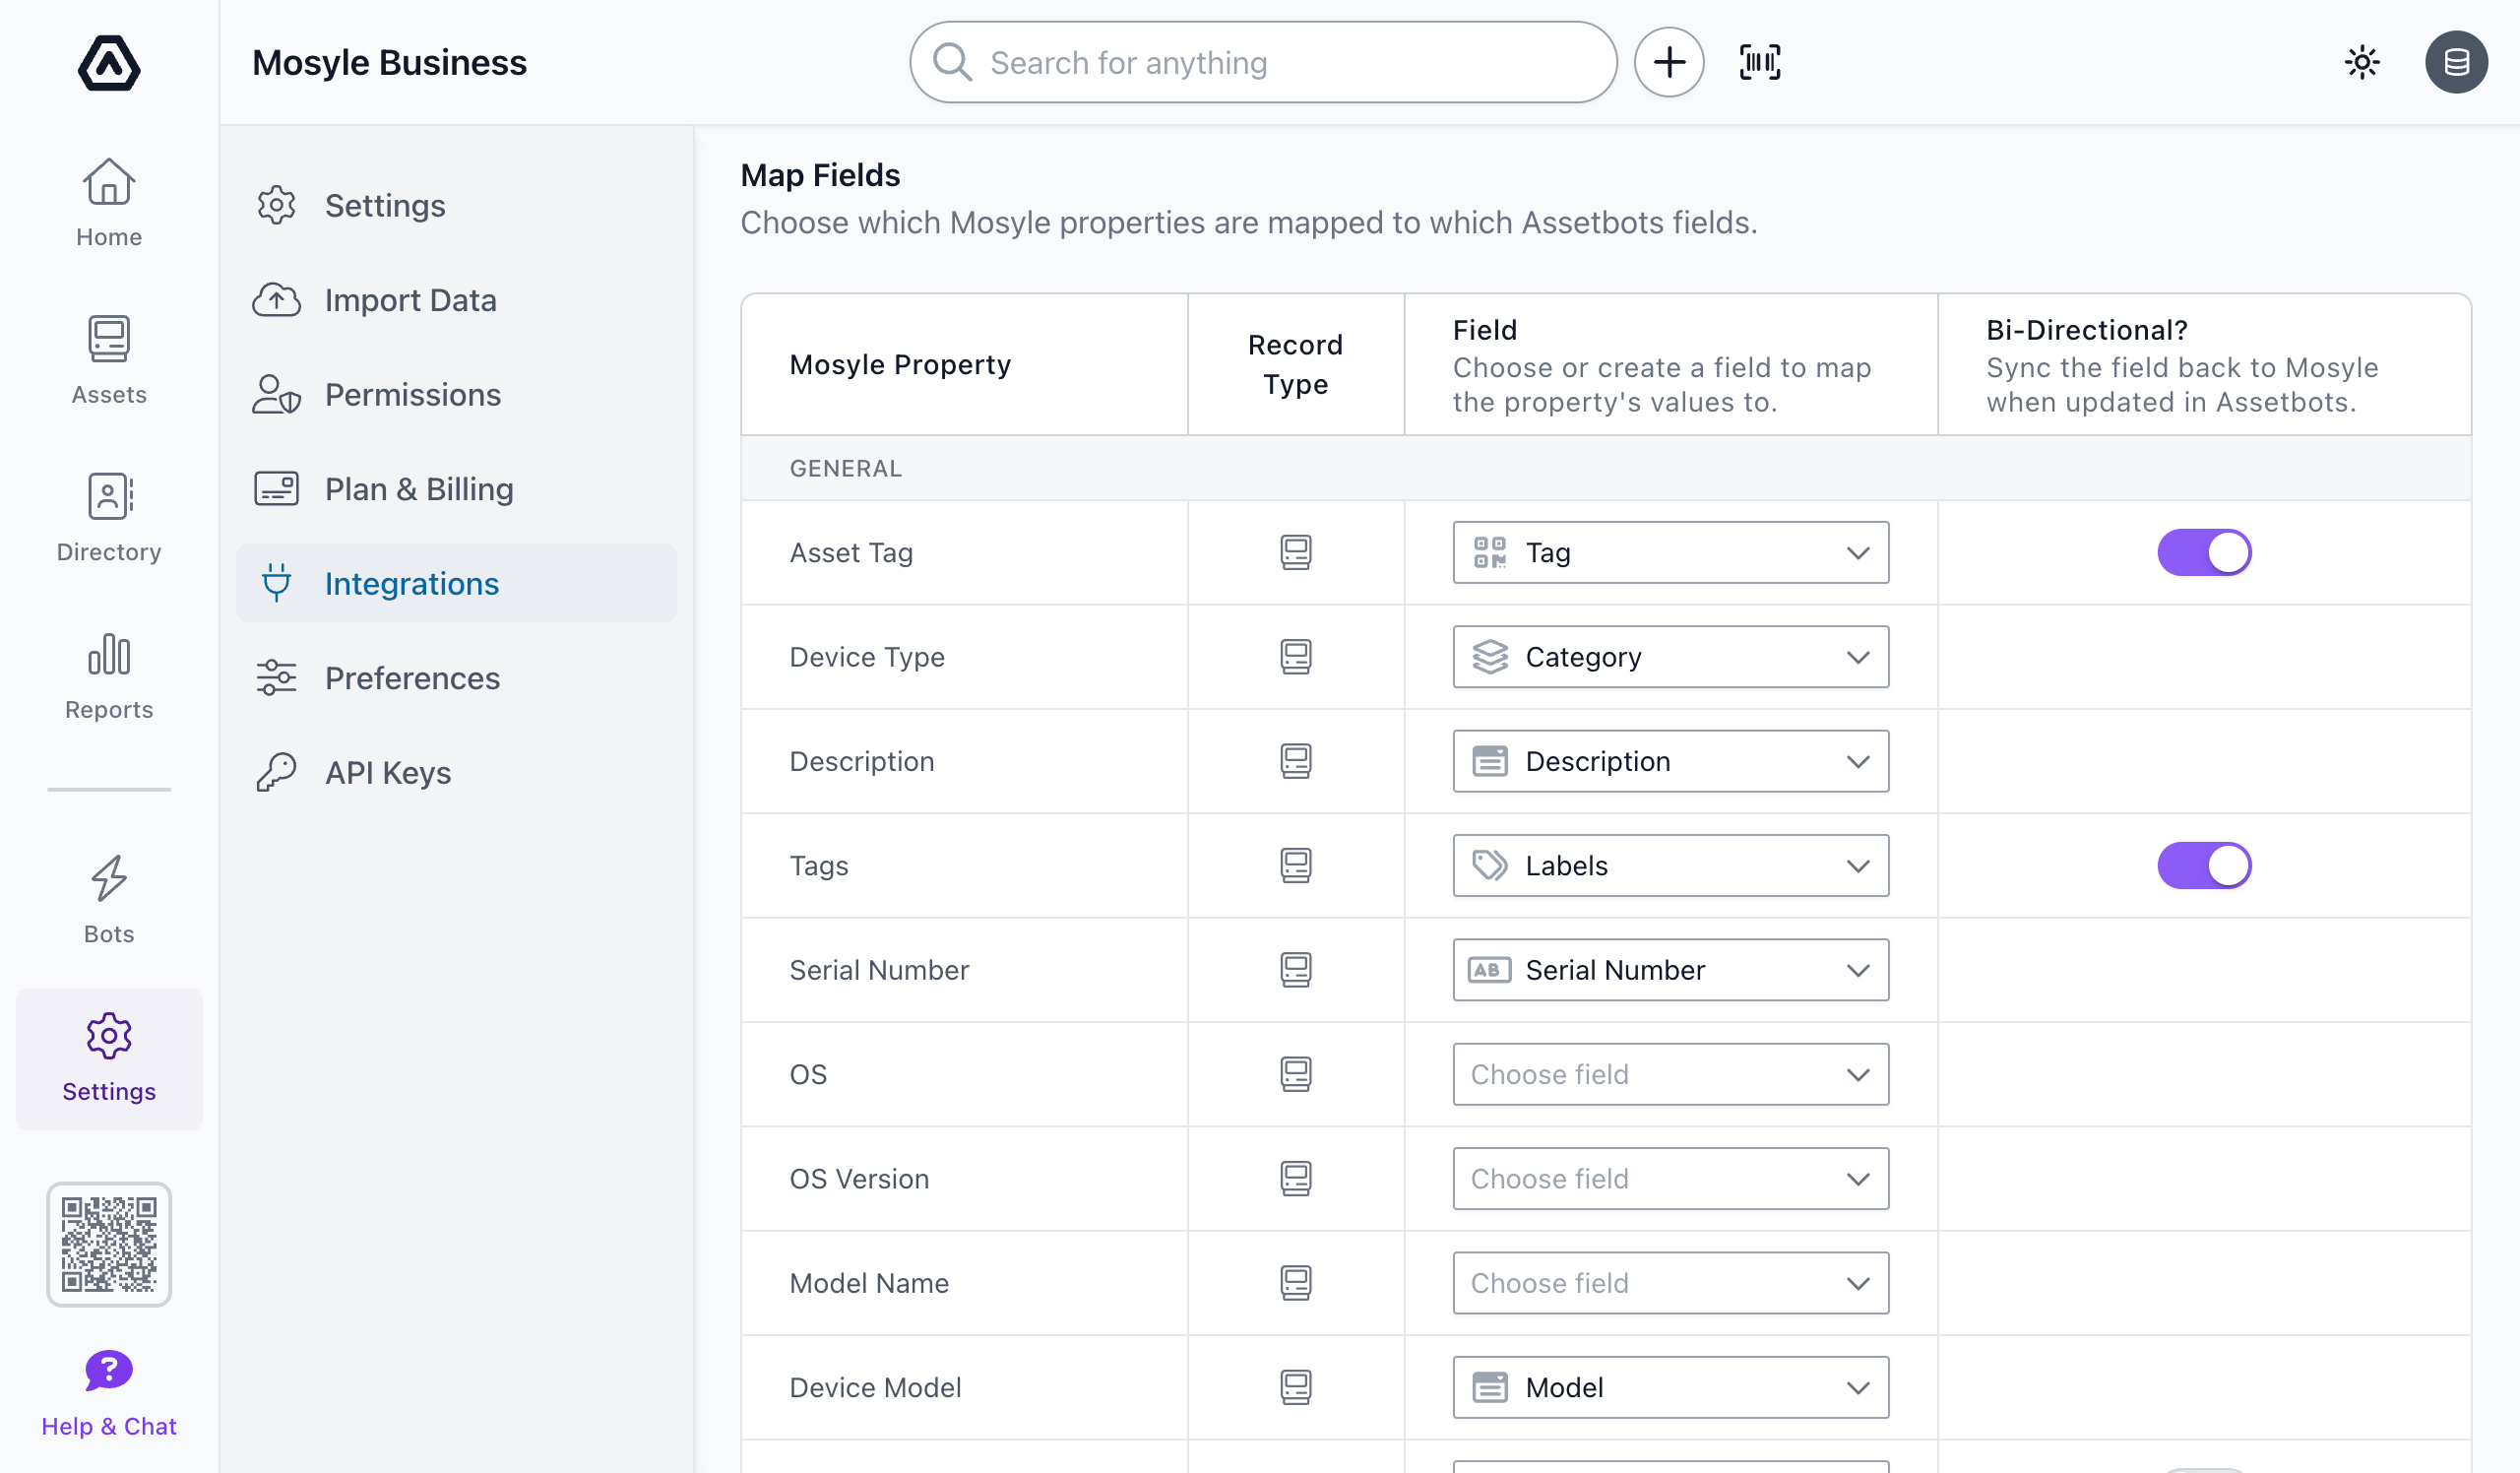Open Help & Chat
This screenshot has width=2520, height=1473.
(x=109, y=1394)
